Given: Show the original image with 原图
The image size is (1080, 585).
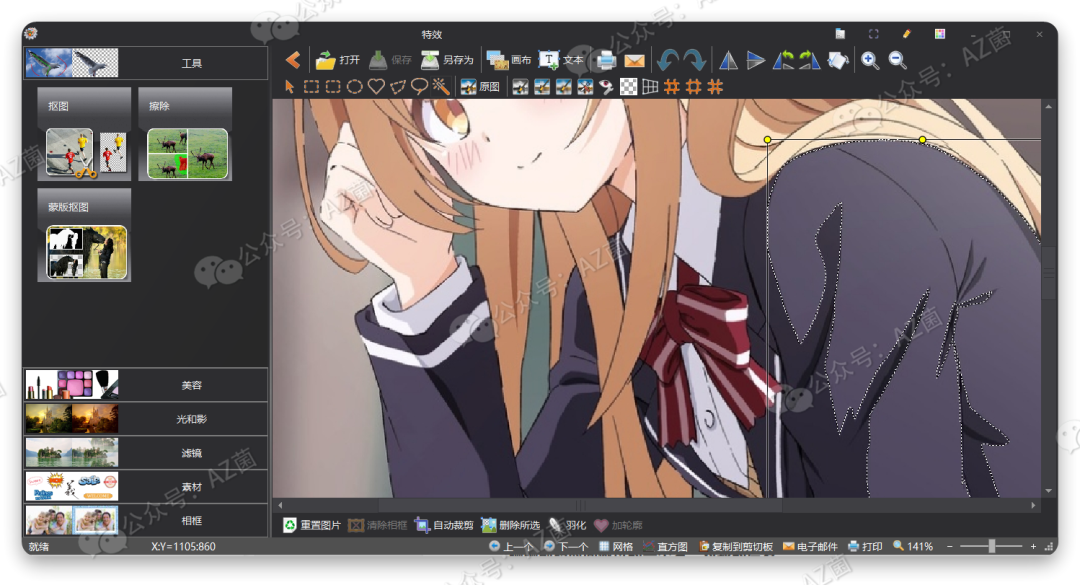Looking at the screenshot, I should [480, 87].
